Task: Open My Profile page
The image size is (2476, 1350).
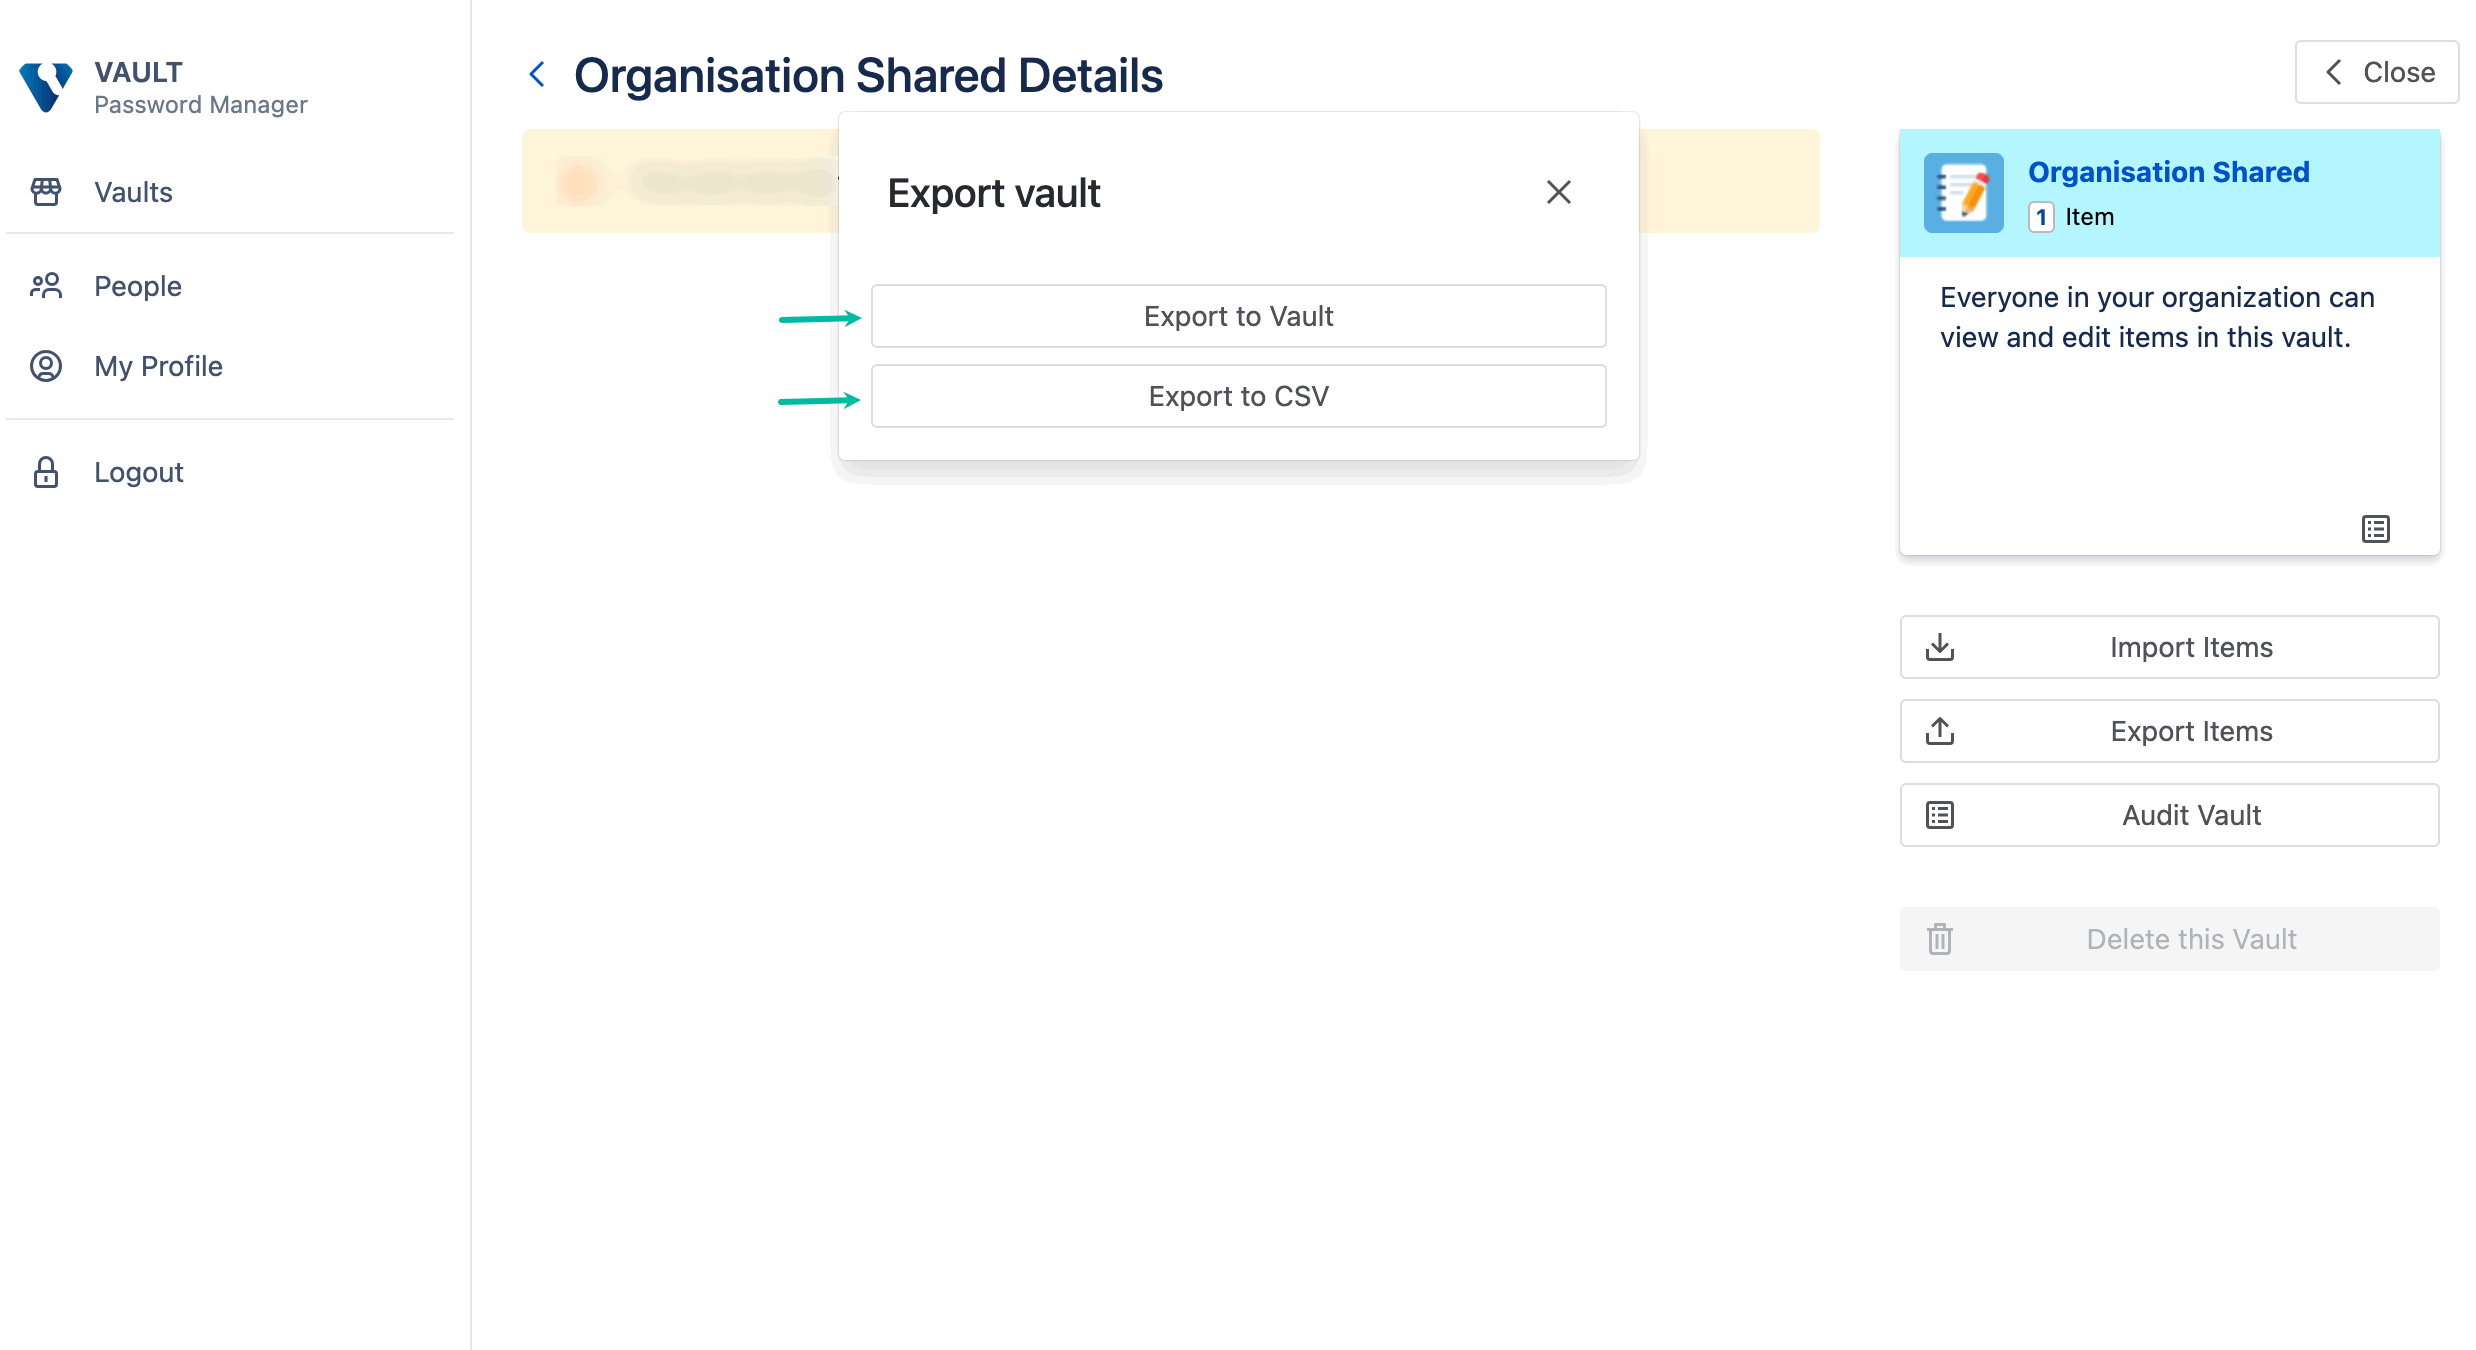Action: tap(158, 366)
